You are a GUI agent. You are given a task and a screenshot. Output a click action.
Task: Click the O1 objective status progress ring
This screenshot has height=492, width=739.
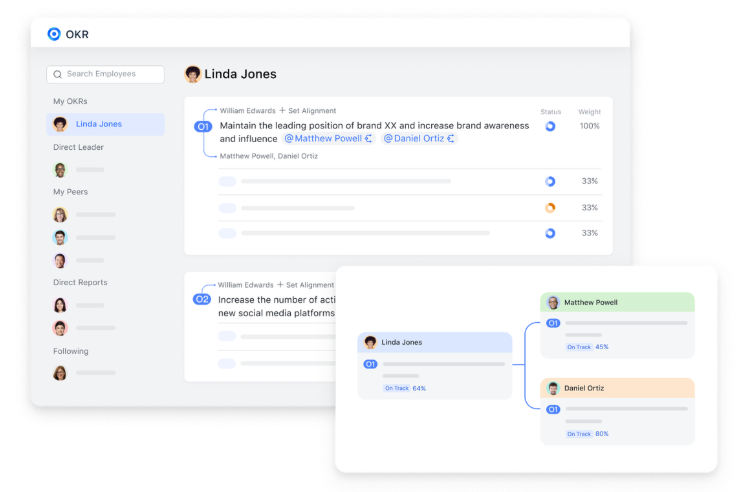[x=550, y=127]
